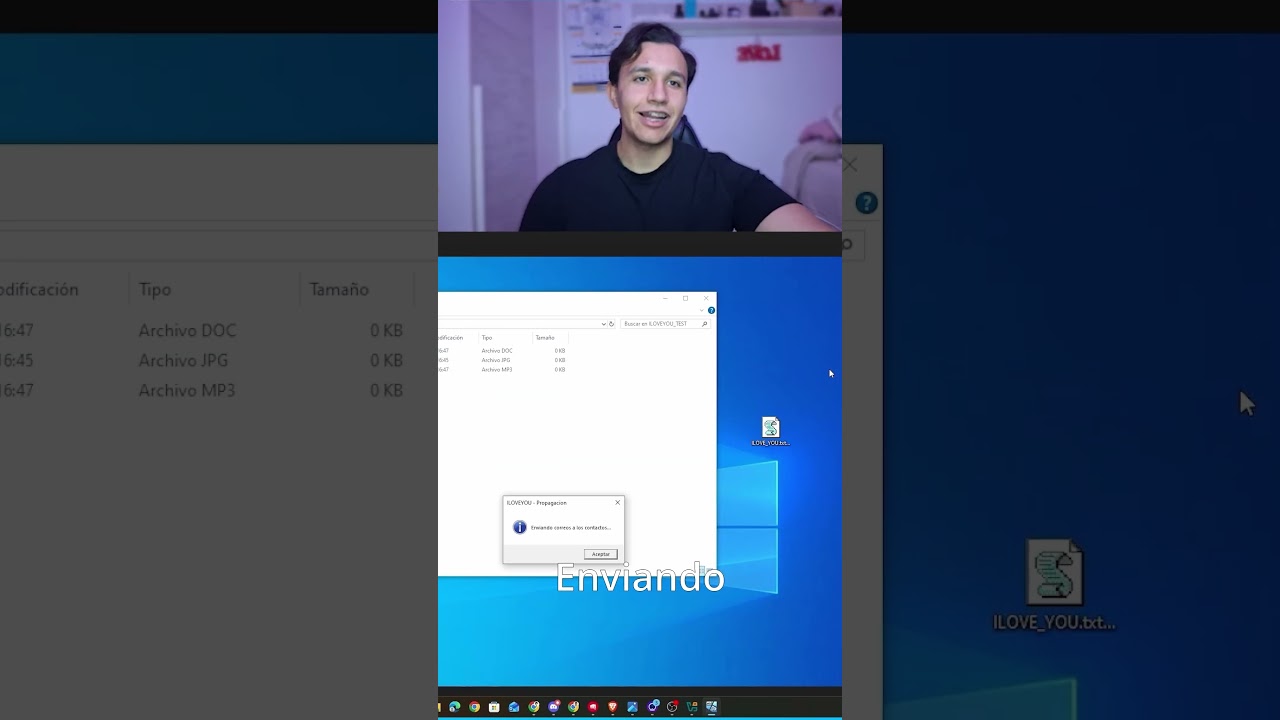The width and height of the screenshot is (1280, 720).
Task: Open Brave browser from the taskbar
Action: [613, 707]
